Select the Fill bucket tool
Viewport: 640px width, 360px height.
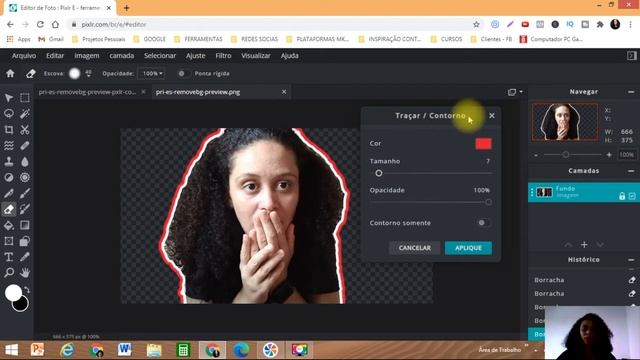(x=9, y=225)
